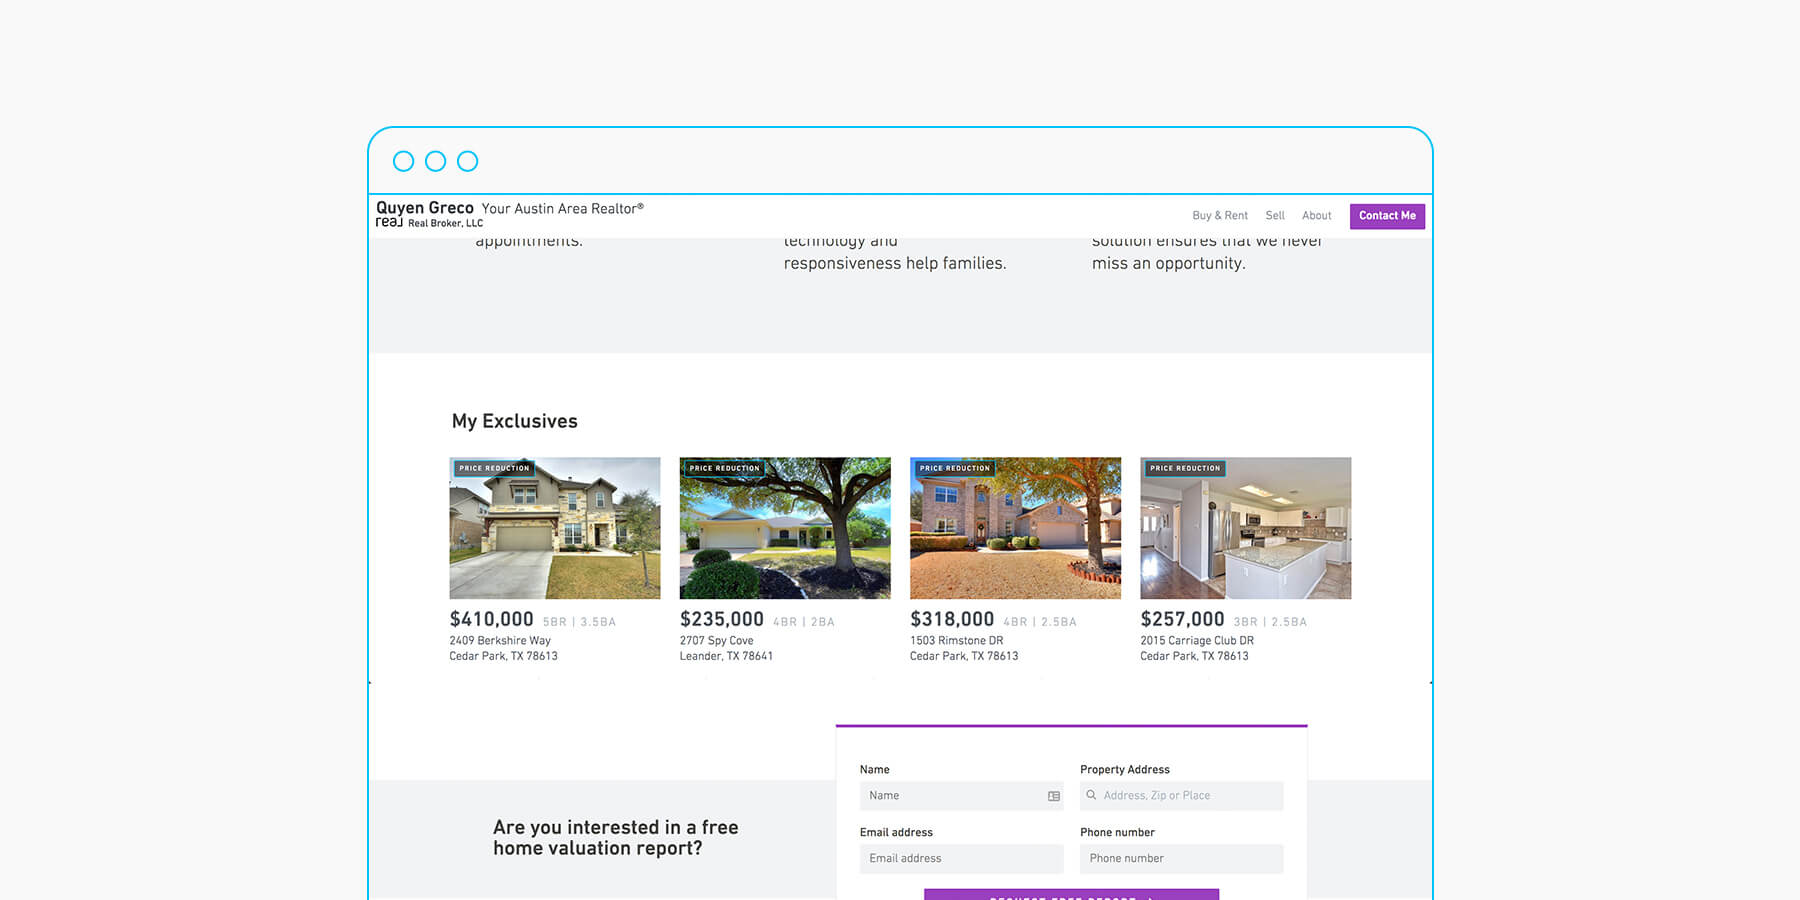Focus the Email address input field
The width and height of the screenshot is (1800, 900).
(x=961, y=859)
